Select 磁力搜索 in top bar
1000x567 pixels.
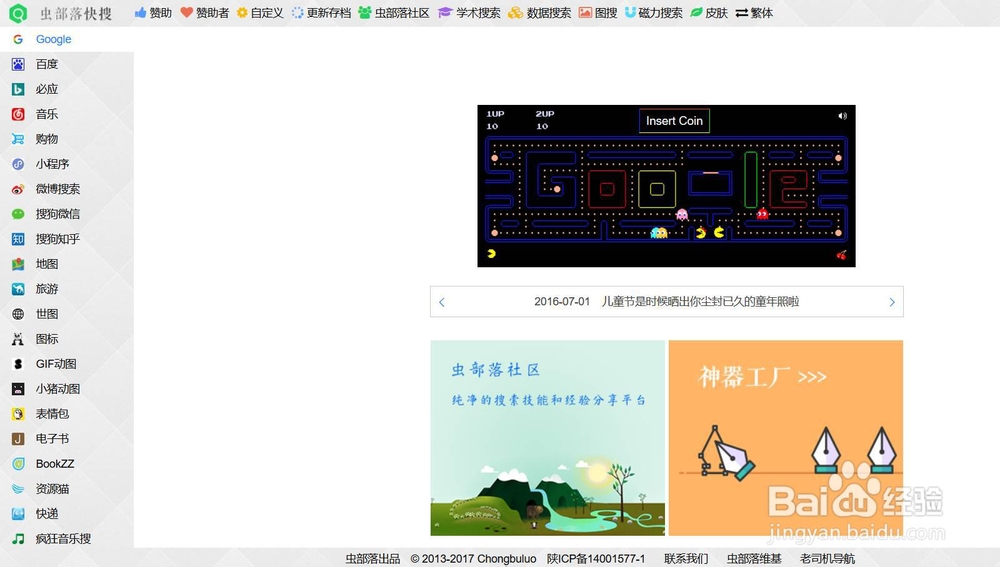point(654,13)
